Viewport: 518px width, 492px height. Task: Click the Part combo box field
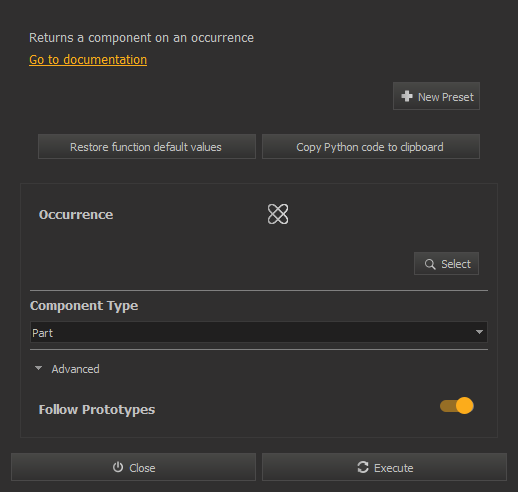click(259, 332)
